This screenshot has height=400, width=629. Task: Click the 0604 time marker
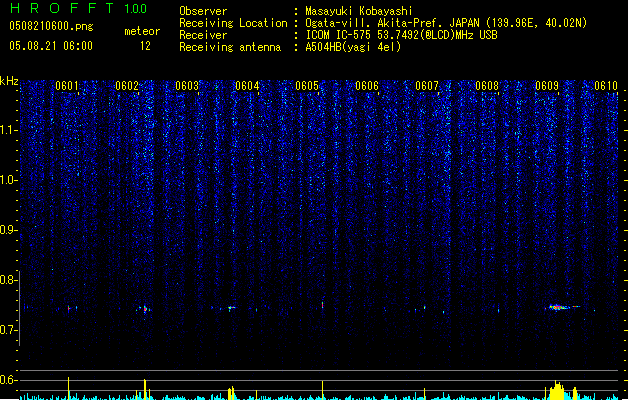click(x=247, y=86)
